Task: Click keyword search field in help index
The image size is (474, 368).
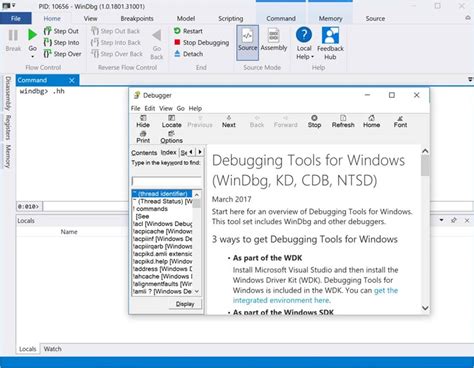Action: tap(166, 181)
